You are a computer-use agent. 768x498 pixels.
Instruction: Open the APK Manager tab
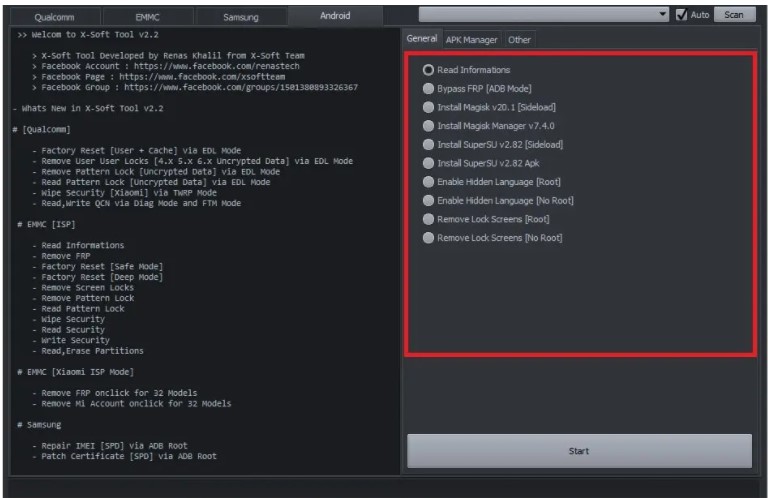point(471,39)
